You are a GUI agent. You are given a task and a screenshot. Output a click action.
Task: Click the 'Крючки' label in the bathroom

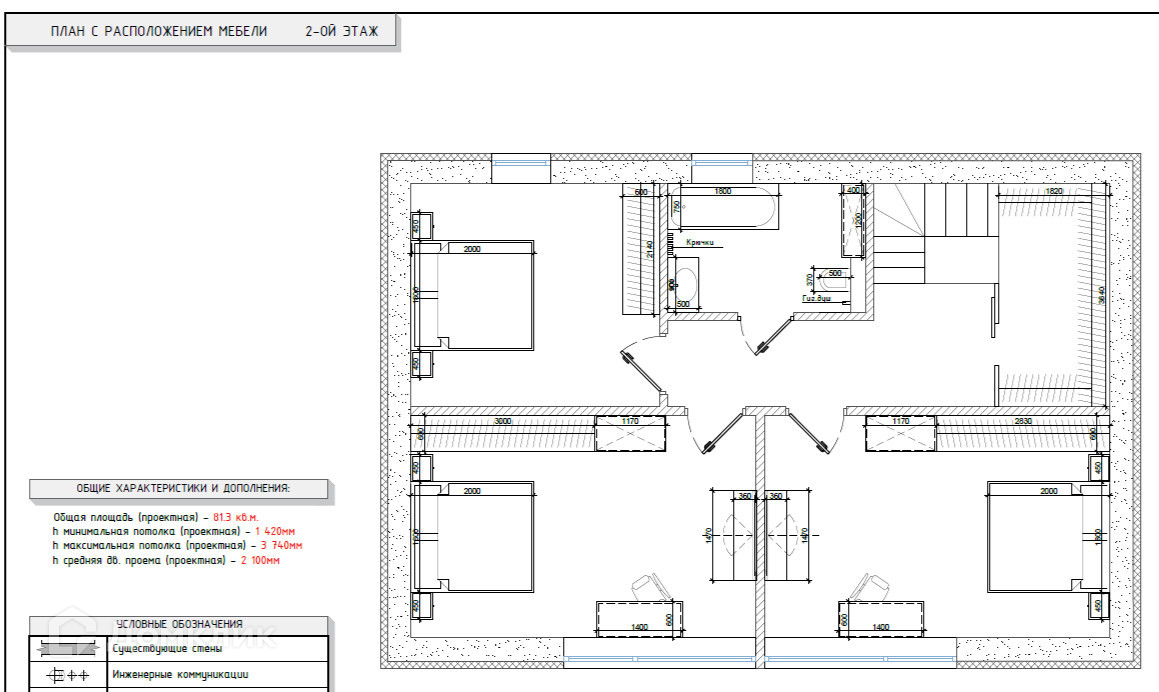[x=699, y=242]
